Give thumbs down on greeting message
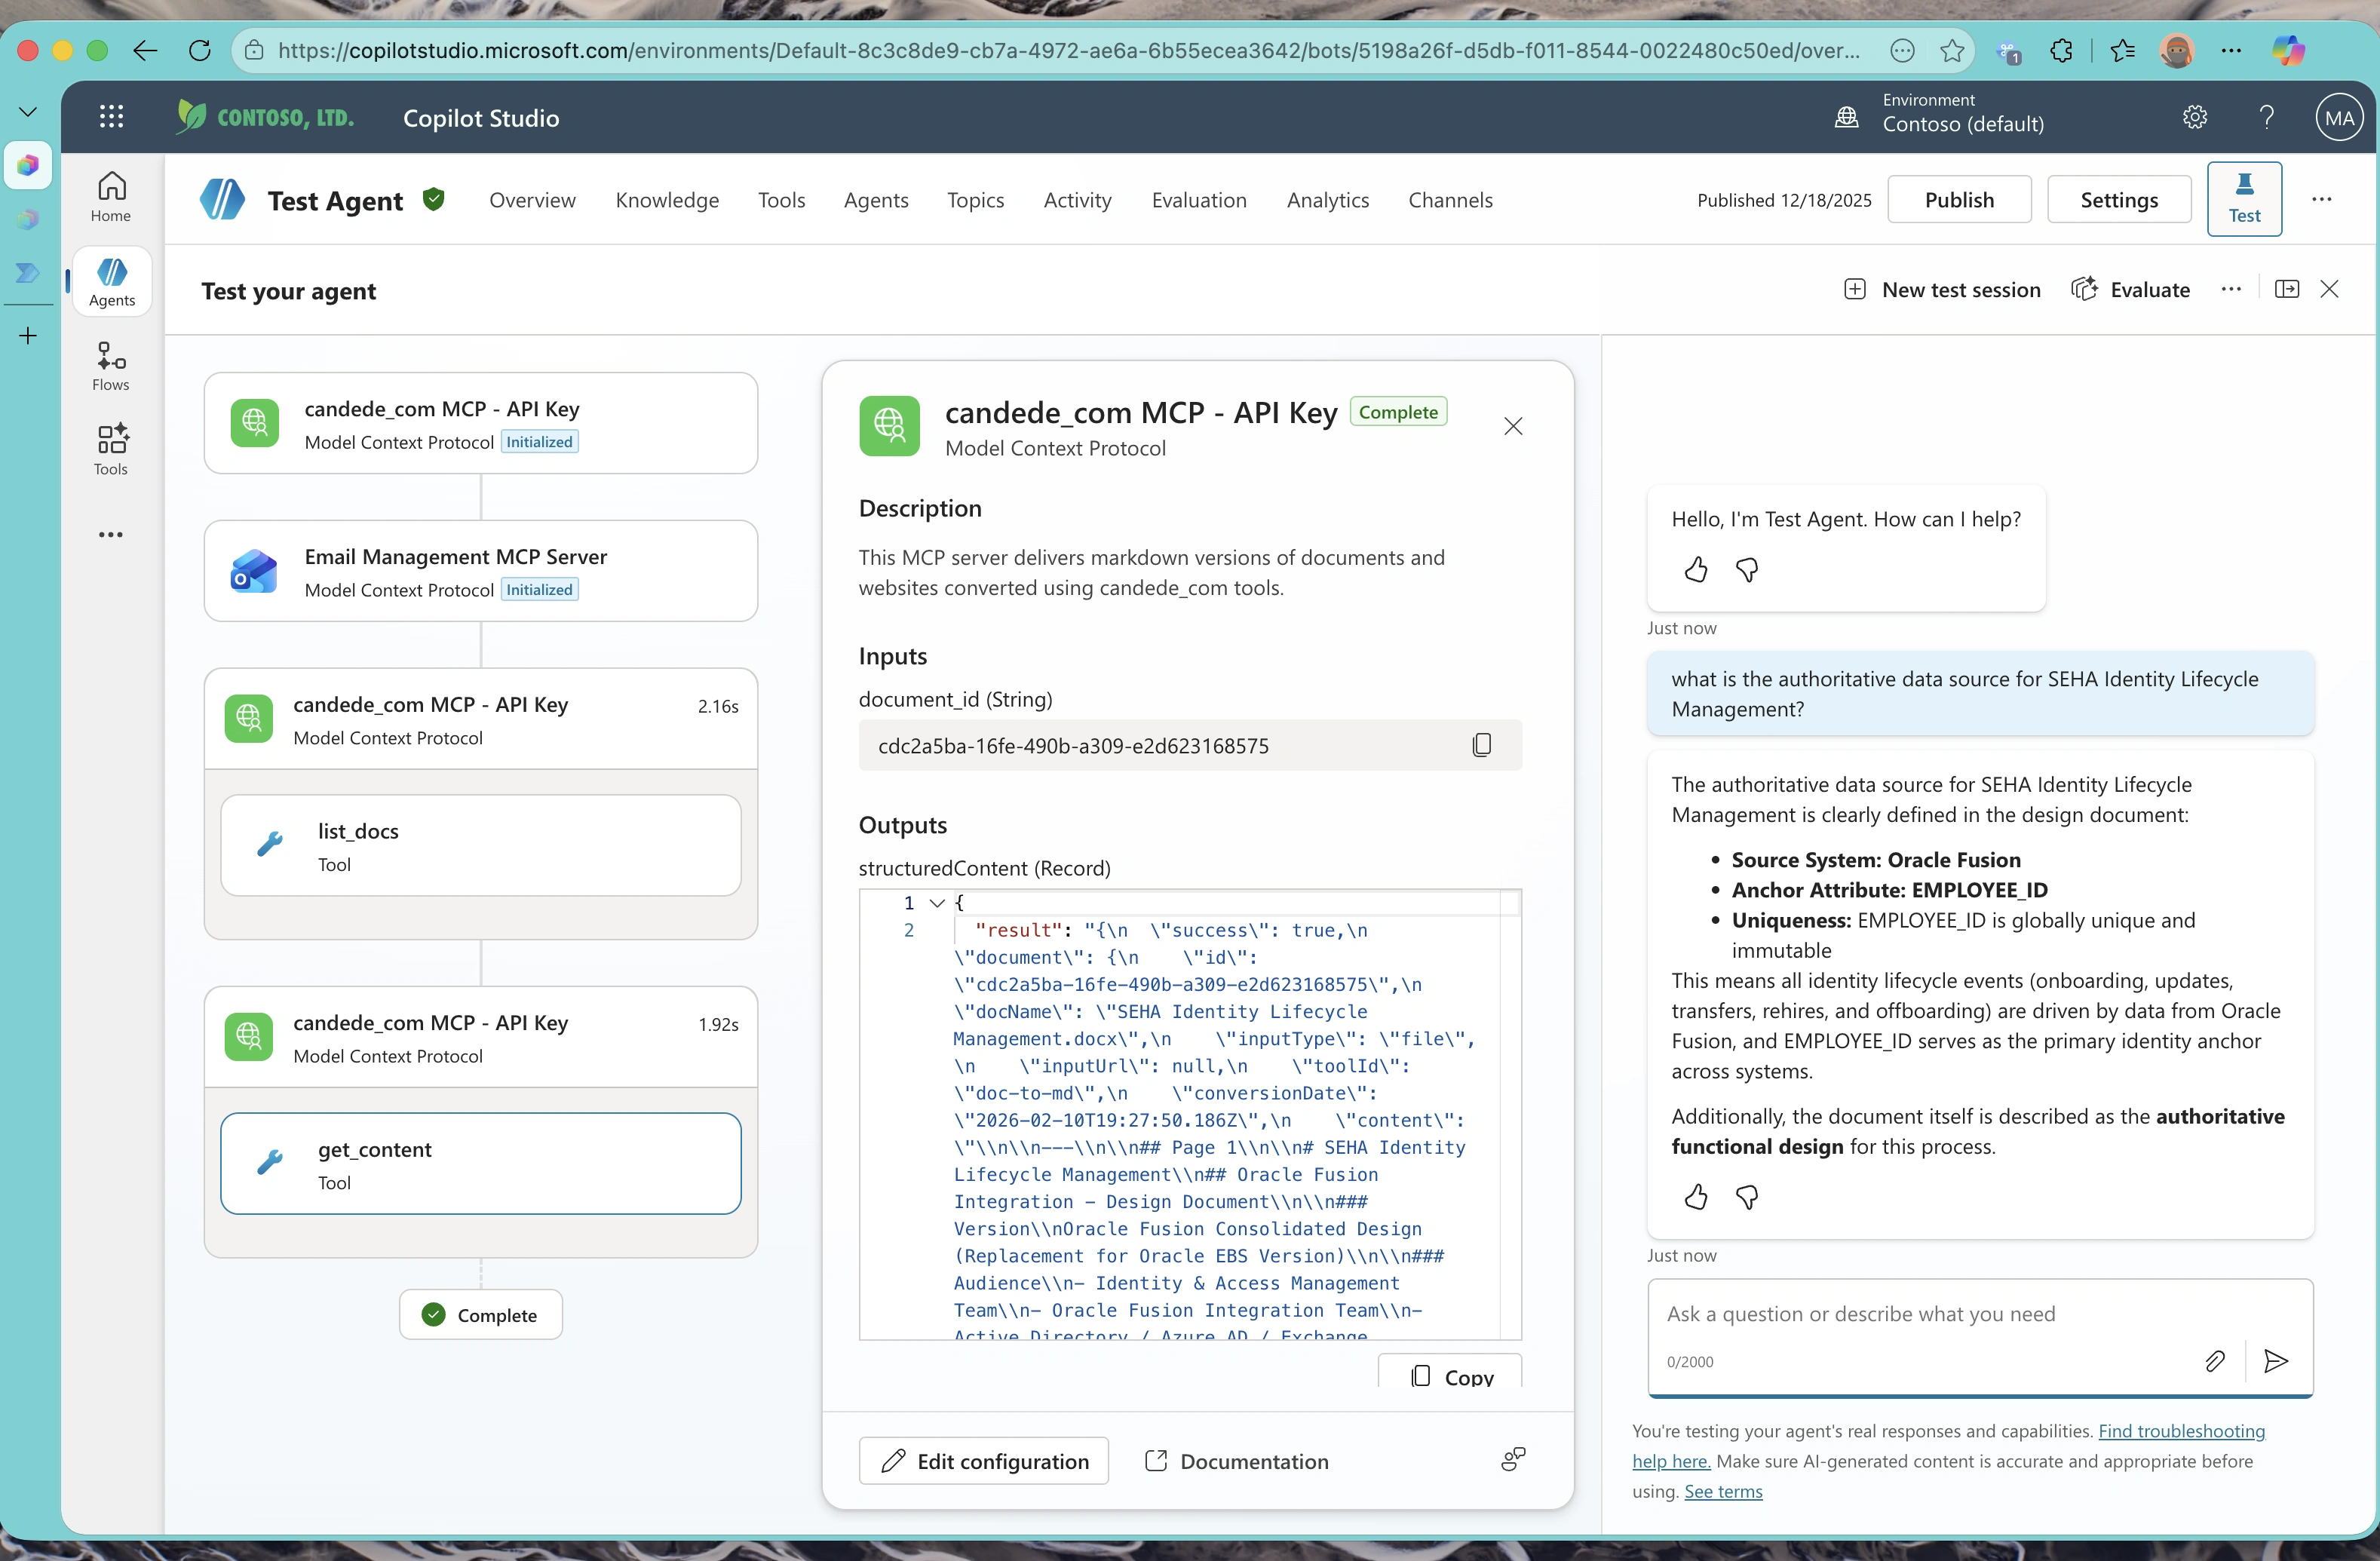This screenshot has height=1561, width=2380. pos(1747,570)
